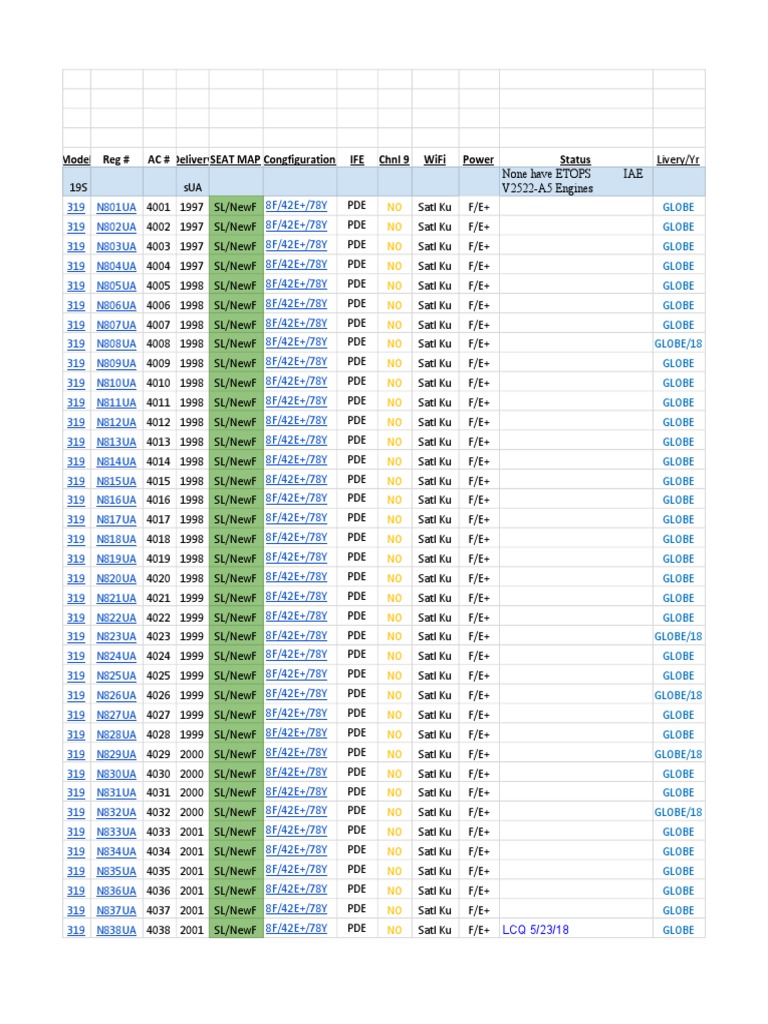Select AC number 4021 cell
This screenshot has width=768, height=1024.
tap(158, 598)
